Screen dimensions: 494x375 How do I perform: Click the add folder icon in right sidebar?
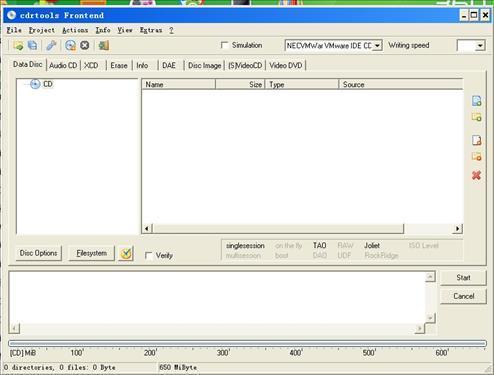[x=477, y=117]
